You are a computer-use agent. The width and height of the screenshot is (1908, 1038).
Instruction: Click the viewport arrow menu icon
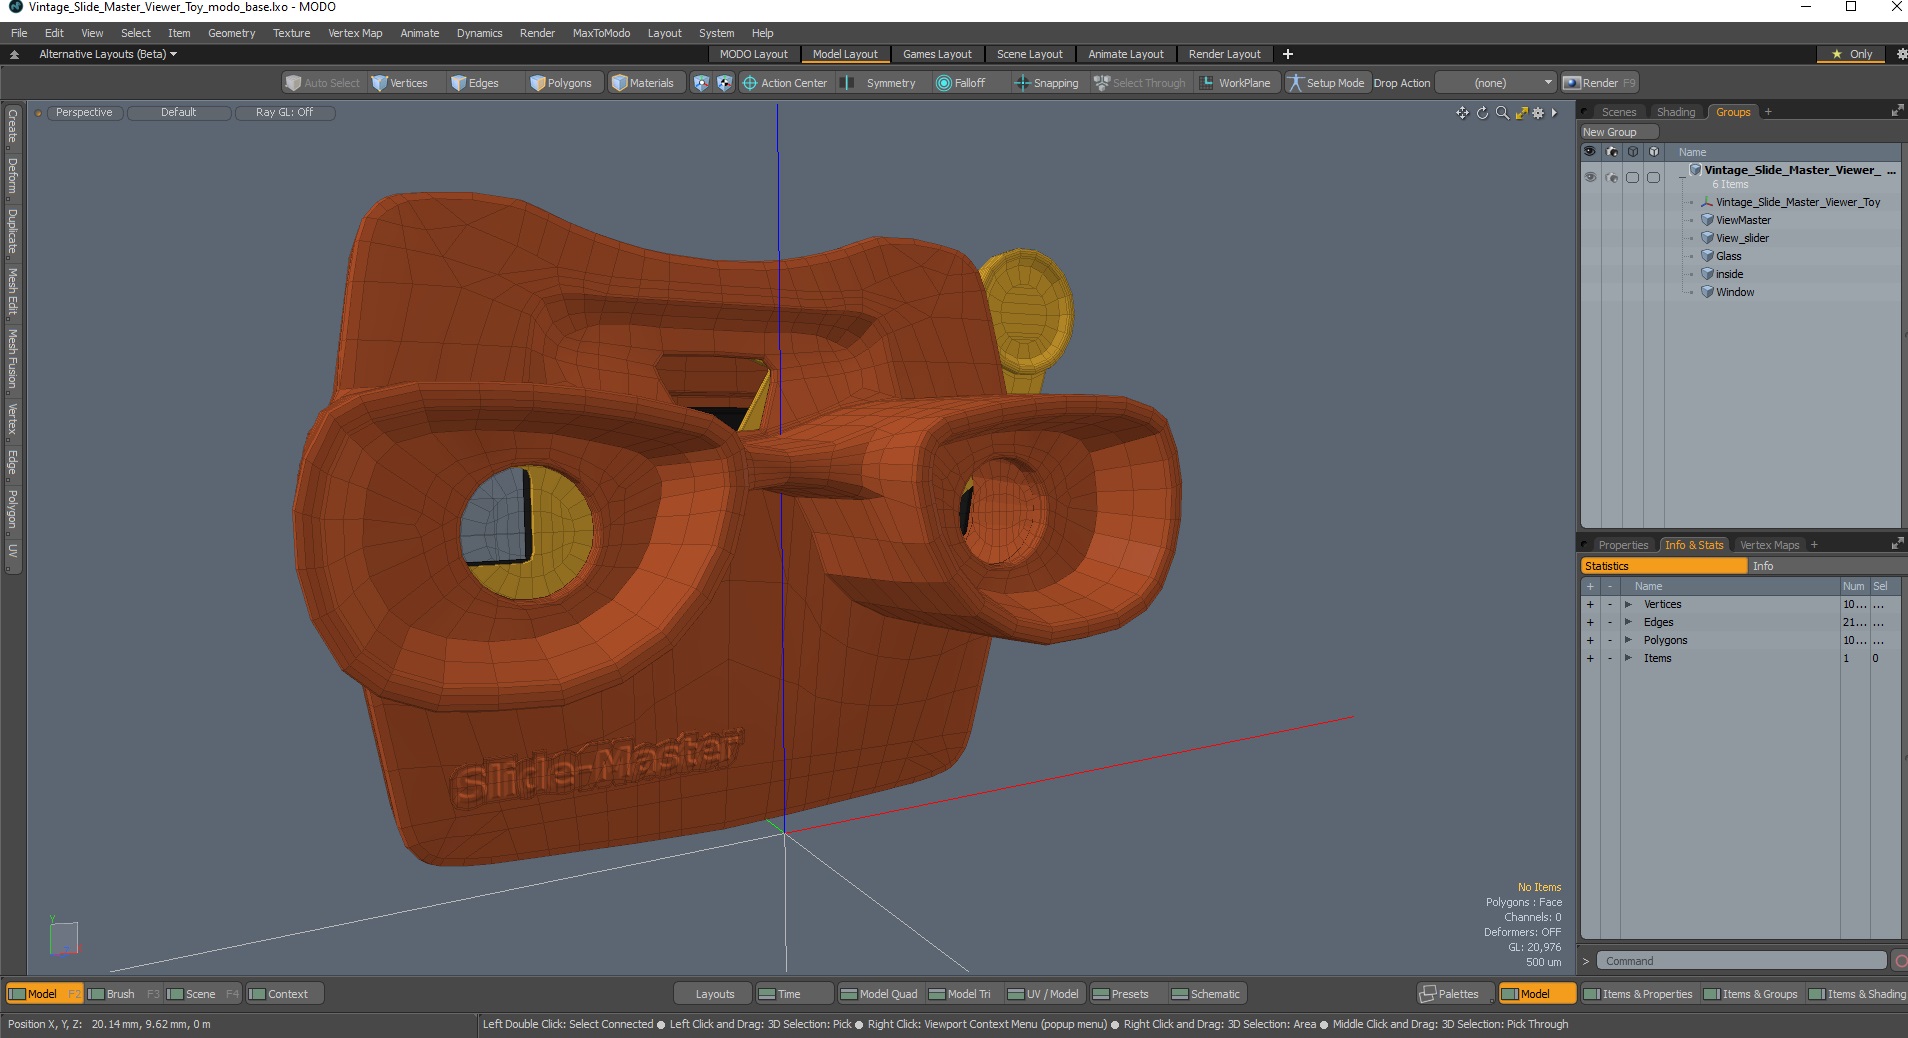pyautogui.click(x=1554, y=113)
